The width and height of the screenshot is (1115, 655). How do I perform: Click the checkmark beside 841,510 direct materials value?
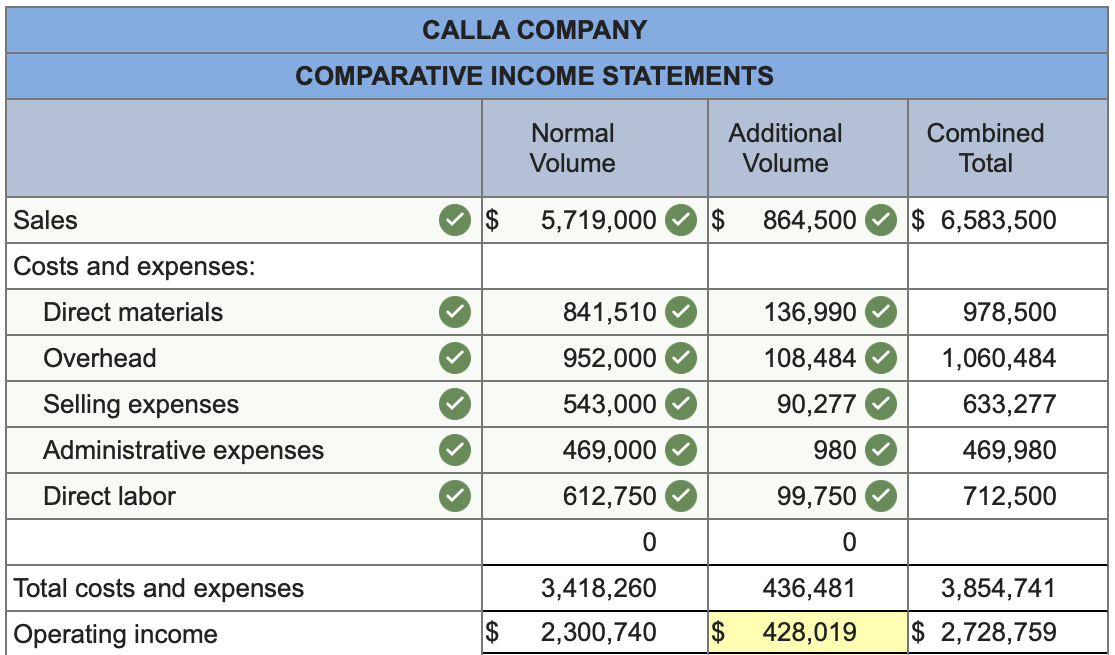(x=678, y=312)
